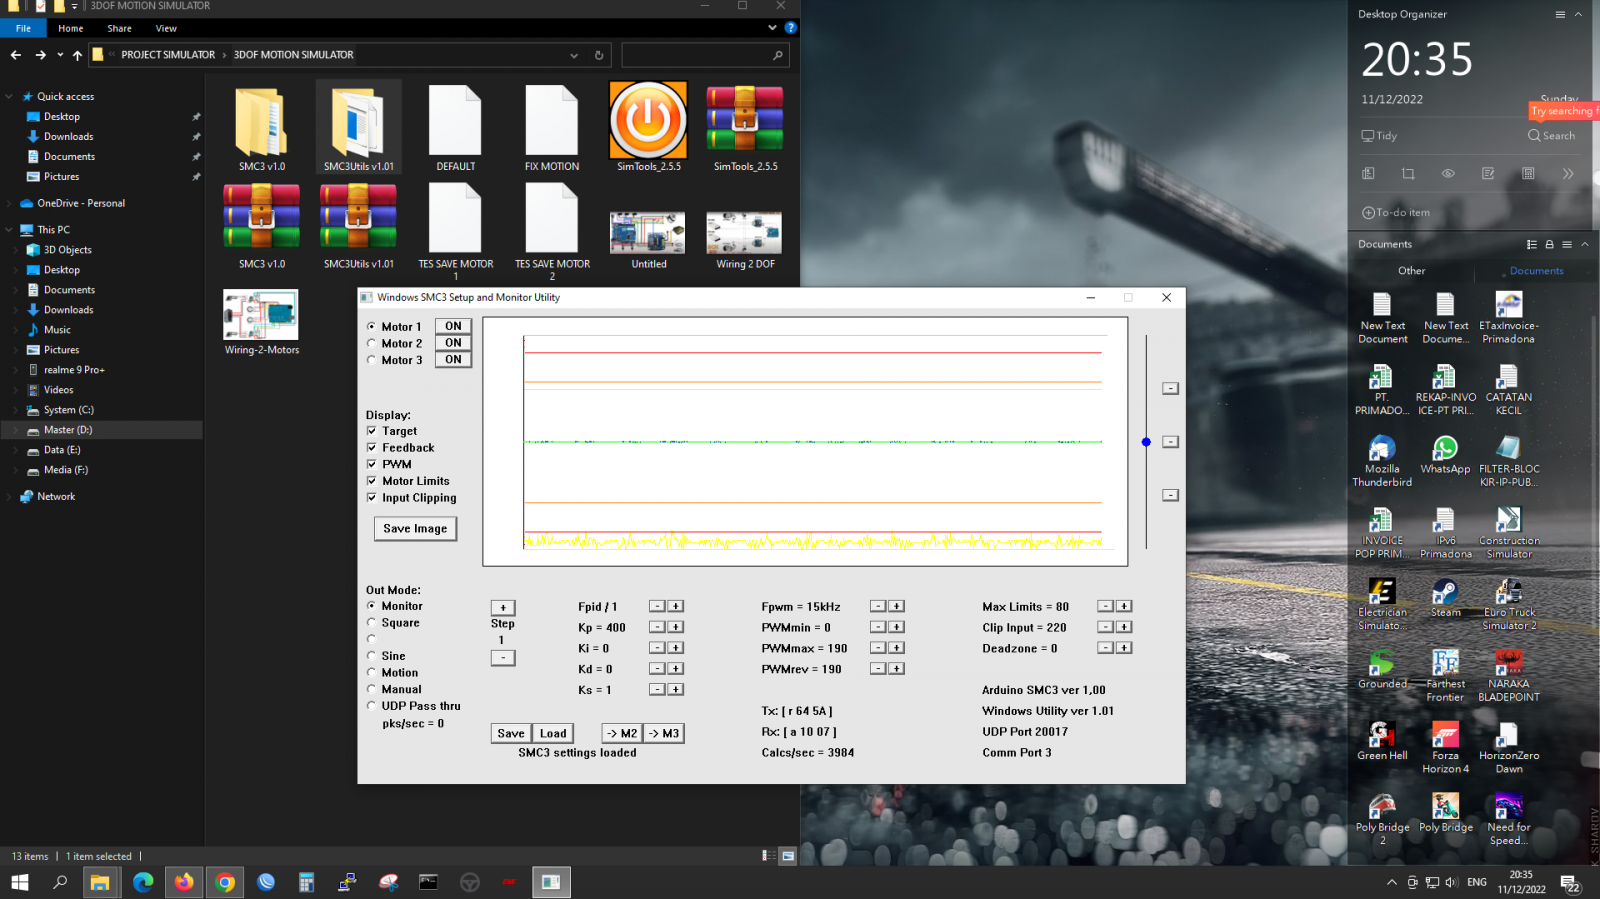Open the File menu in Explorer
This screenshot has height=899, width=1600.
coord(23,28)
